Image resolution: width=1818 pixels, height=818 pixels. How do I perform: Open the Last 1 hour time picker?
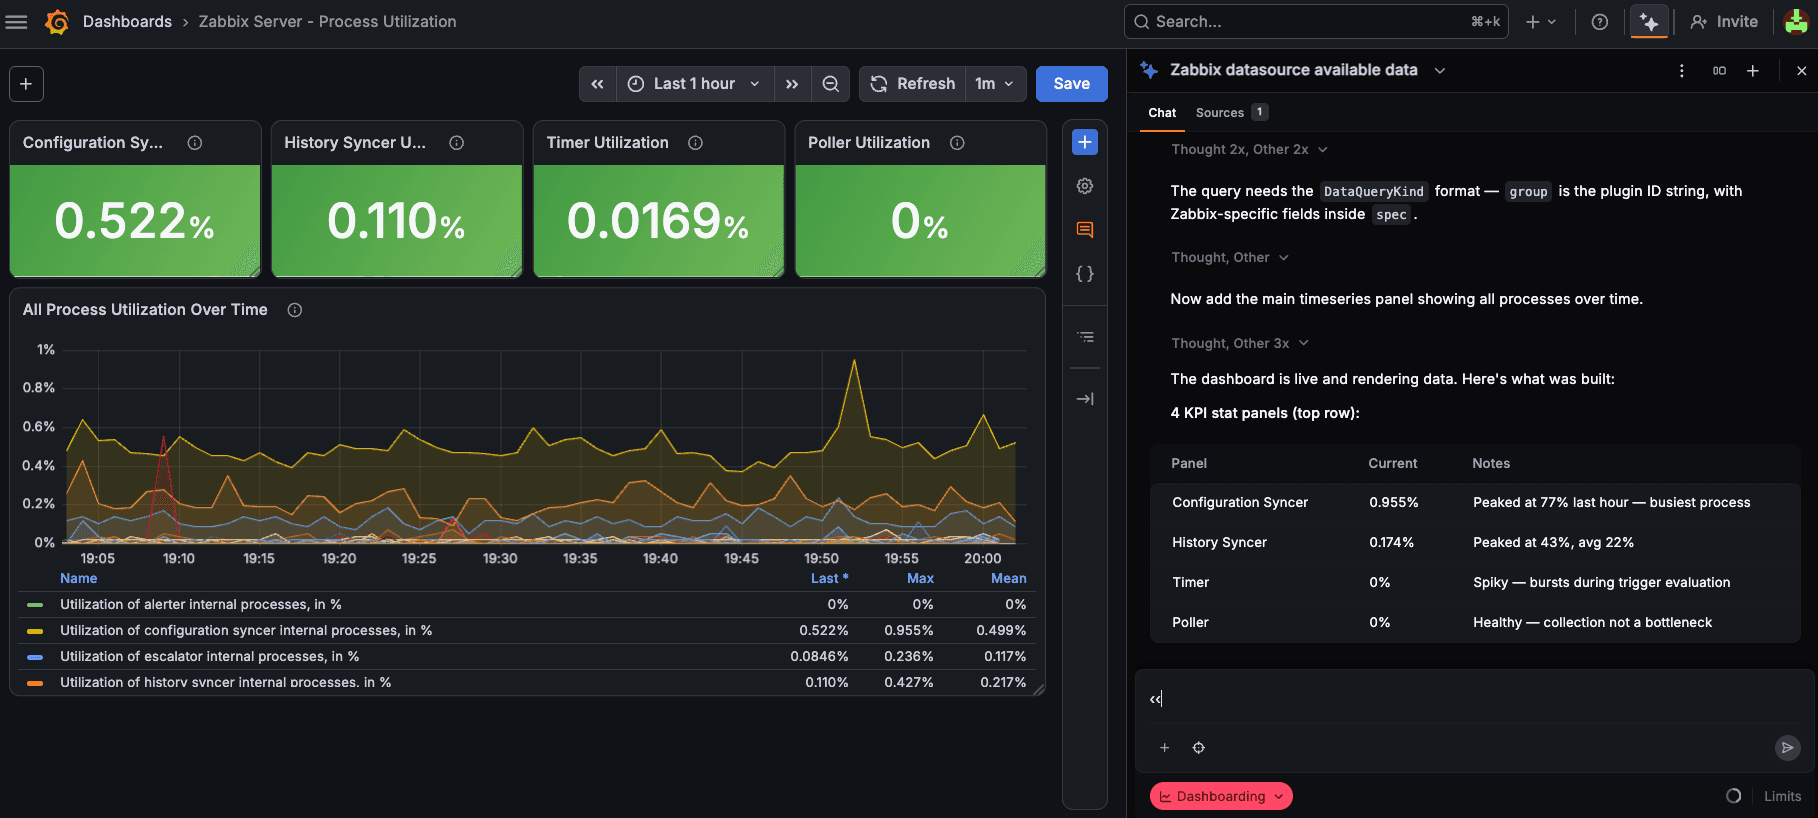pyautogui.click(x=694, y=84)
